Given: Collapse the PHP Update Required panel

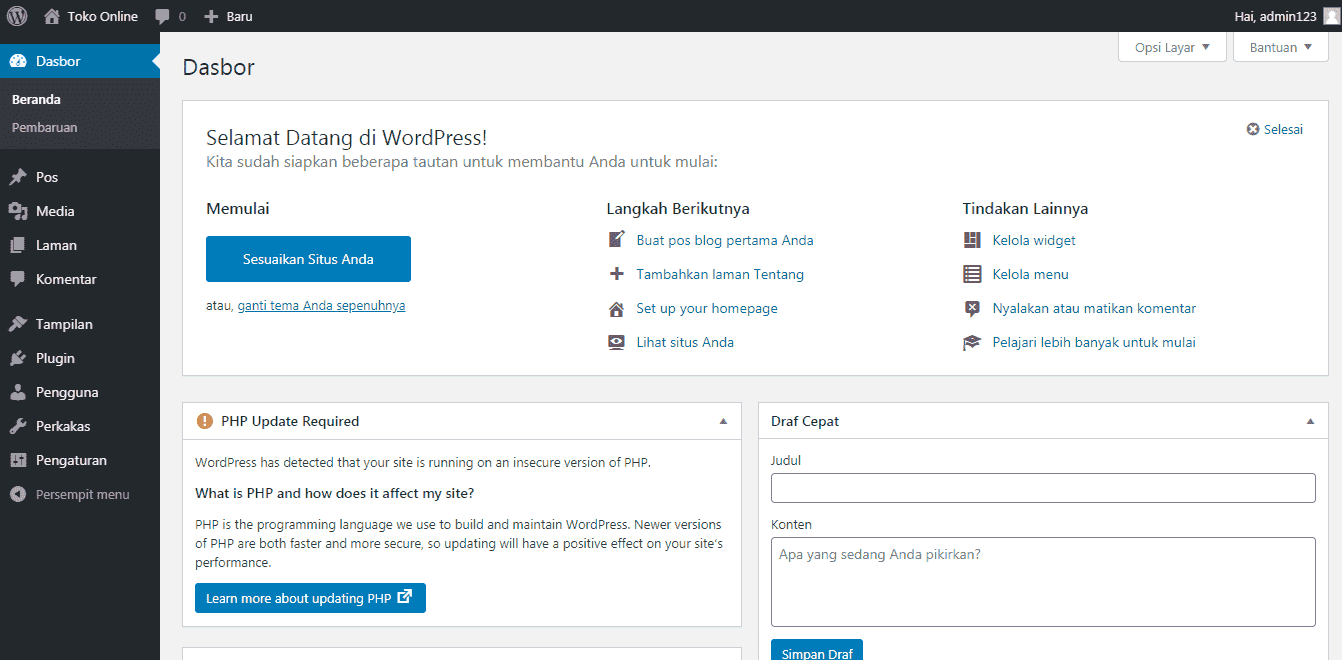Looking at the screenshot, I should 723,421.
